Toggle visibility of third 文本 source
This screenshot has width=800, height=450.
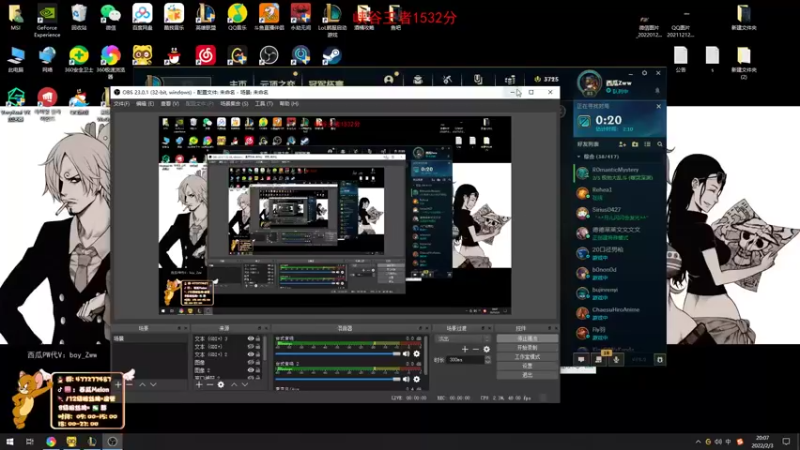pyautogui.click(x=251, y=355)
